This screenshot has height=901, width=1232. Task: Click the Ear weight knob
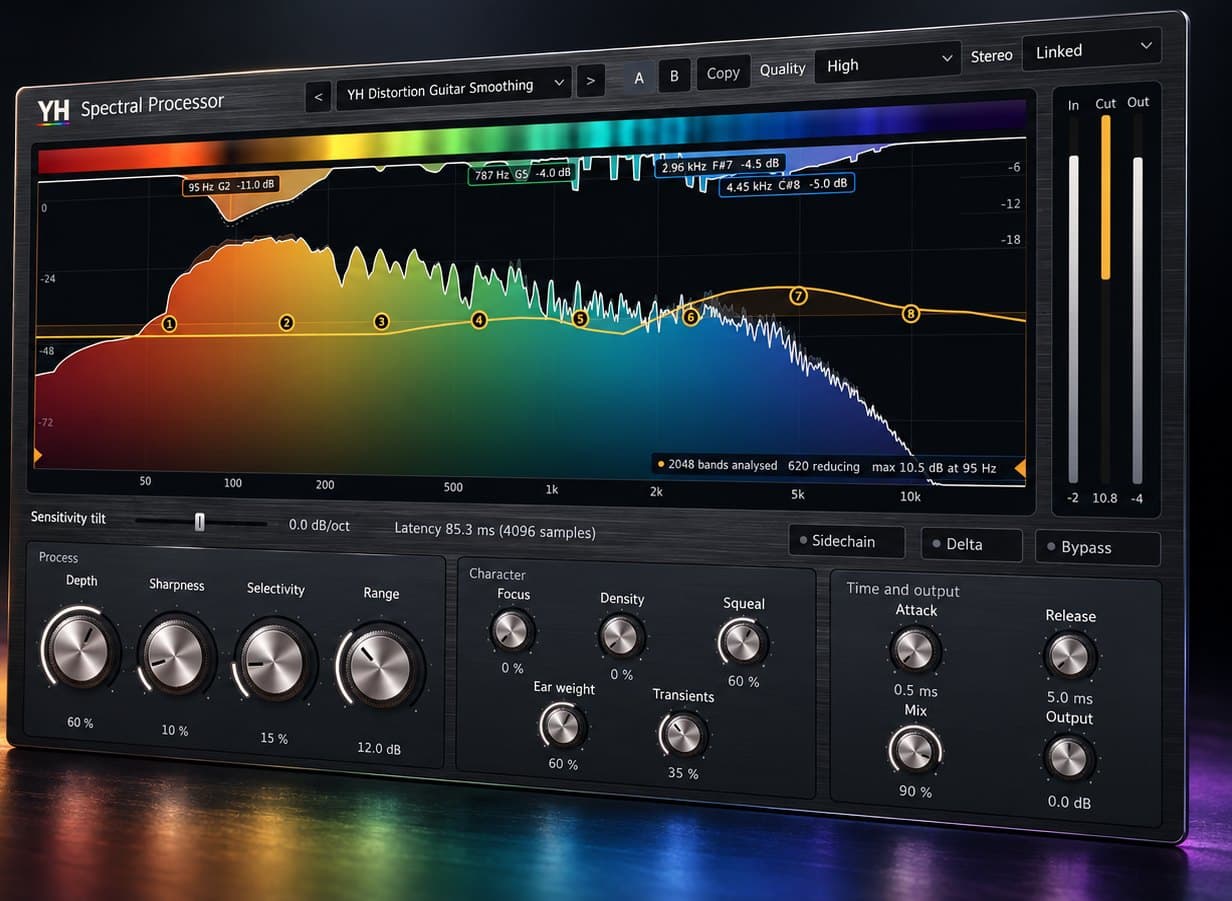tap(563, 726)
